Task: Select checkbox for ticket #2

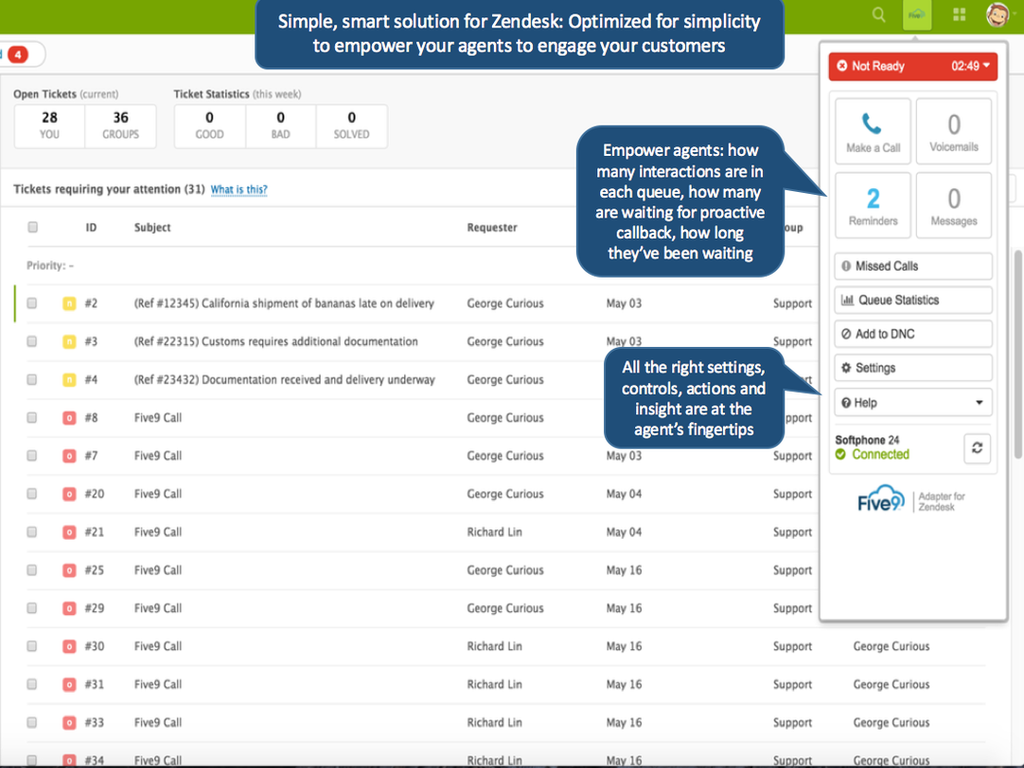Action: click(x=32, y=303)
